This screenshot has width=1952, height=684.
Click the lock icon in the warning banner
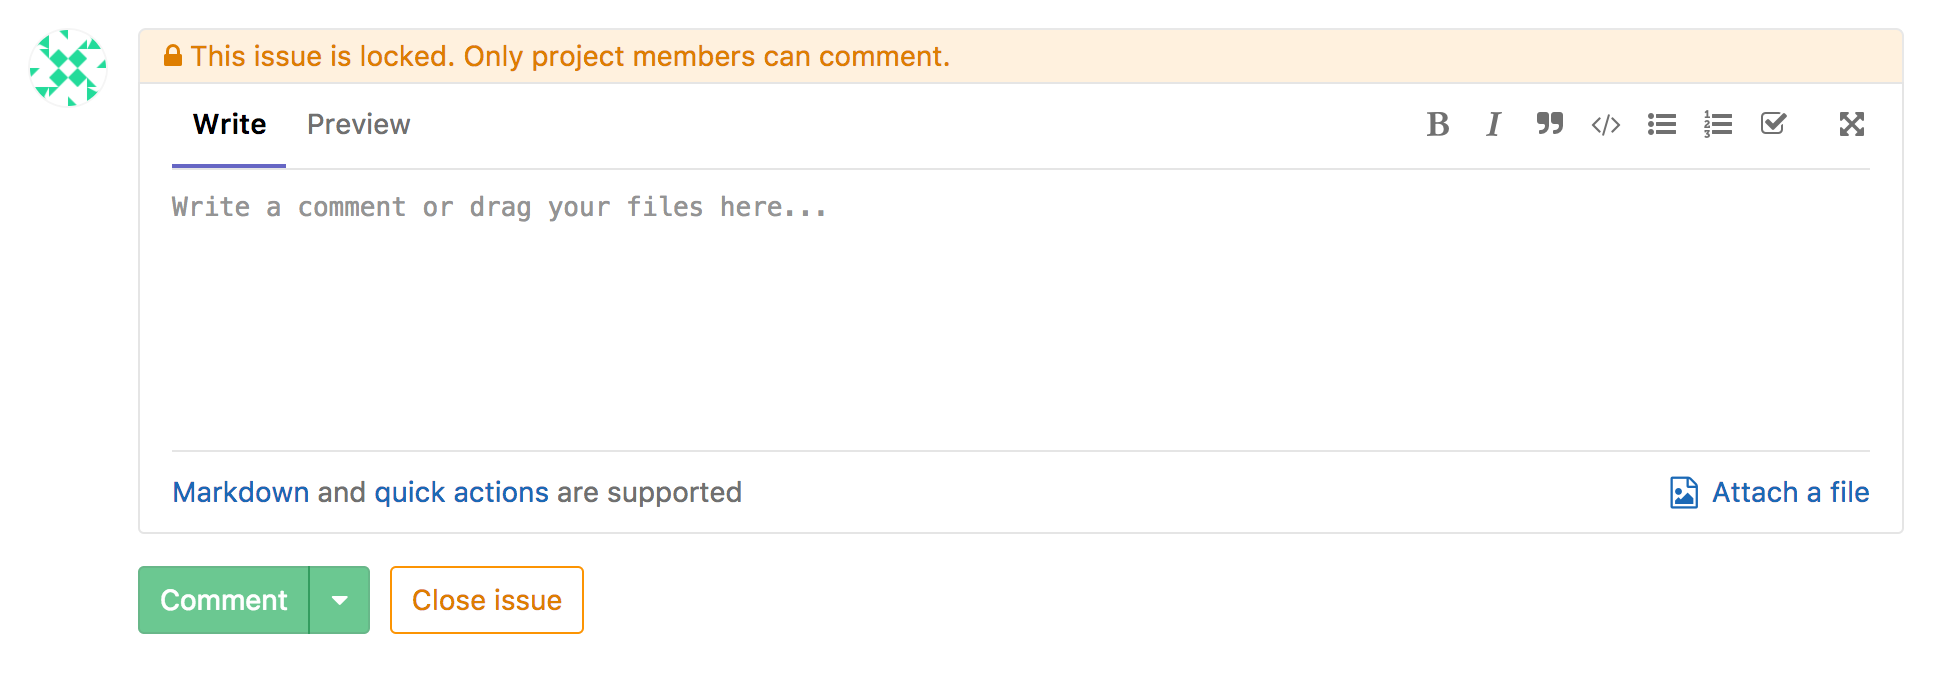click(174, 55)
